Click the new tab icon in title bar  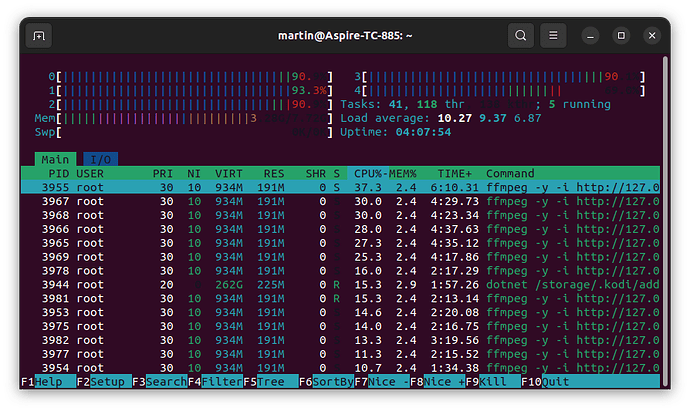[x=39, y=36]
